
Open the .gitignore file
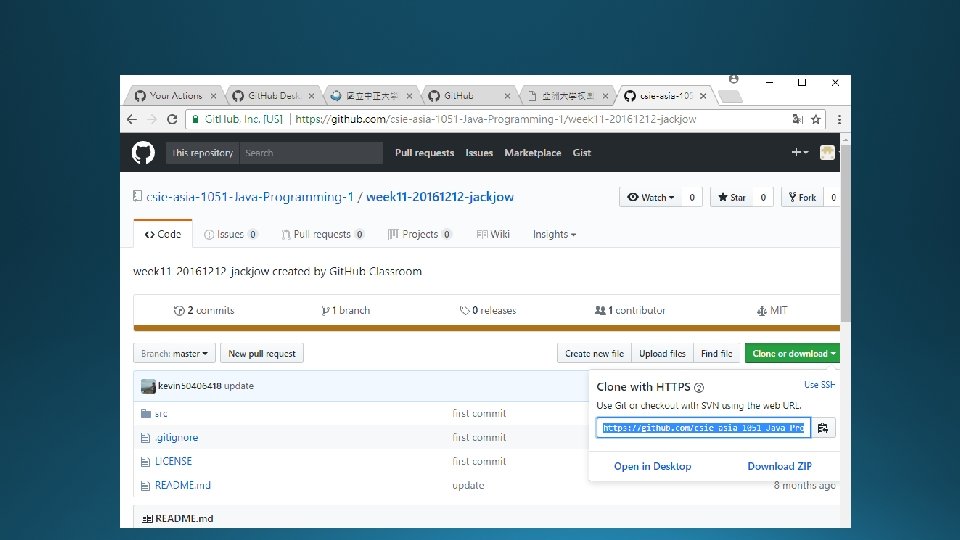[176, 438]
